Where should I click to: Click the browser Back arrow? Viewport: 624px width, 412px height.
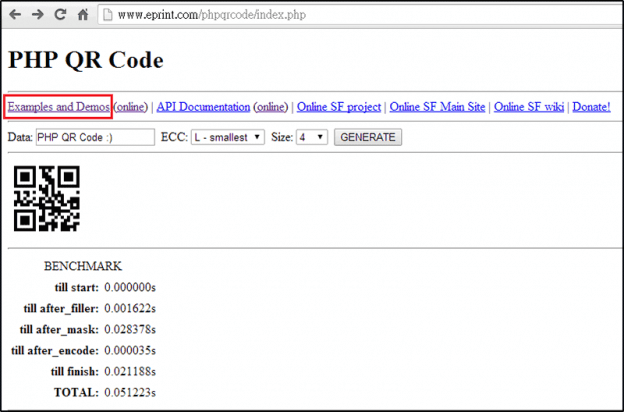click(x=16, y=15)
